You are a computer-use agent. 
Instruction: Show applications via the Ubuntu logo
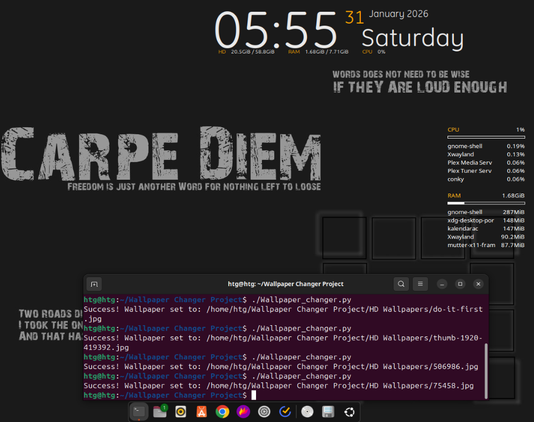[x=349, y=412]
